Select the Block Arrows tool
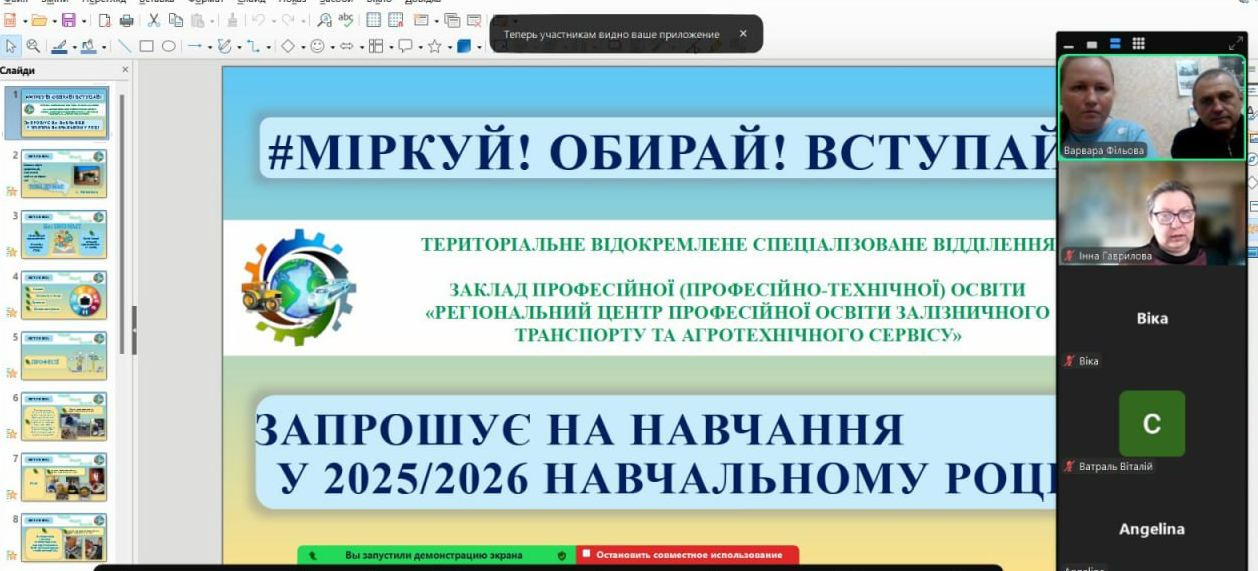 point(346,46)
